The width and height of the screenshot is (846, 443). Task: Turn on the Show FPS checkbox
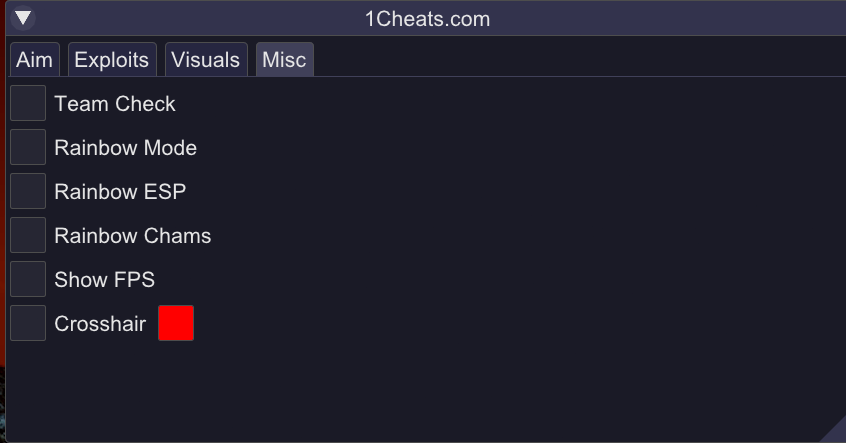pos(28,279)
